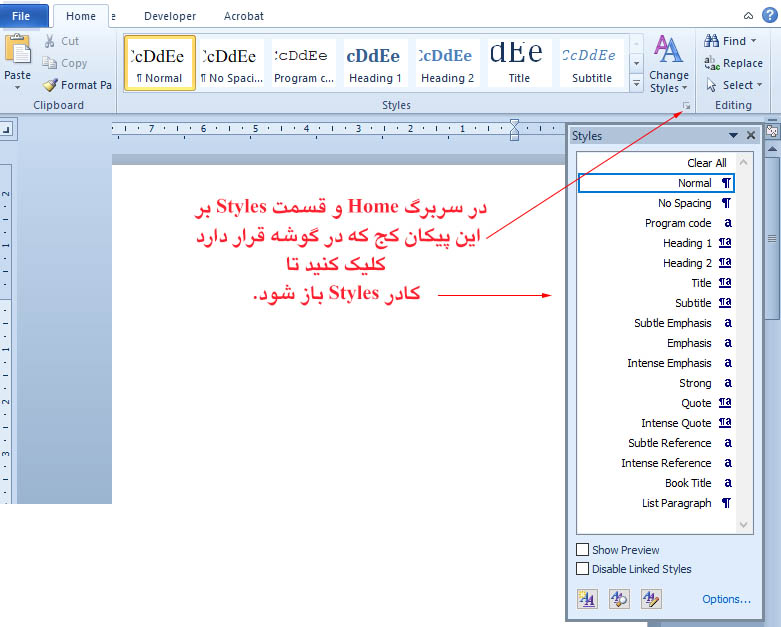The height and width of the screenshot is (627, 781).
Task: Click Clear All in the Styles list
Action: [706, 163]
